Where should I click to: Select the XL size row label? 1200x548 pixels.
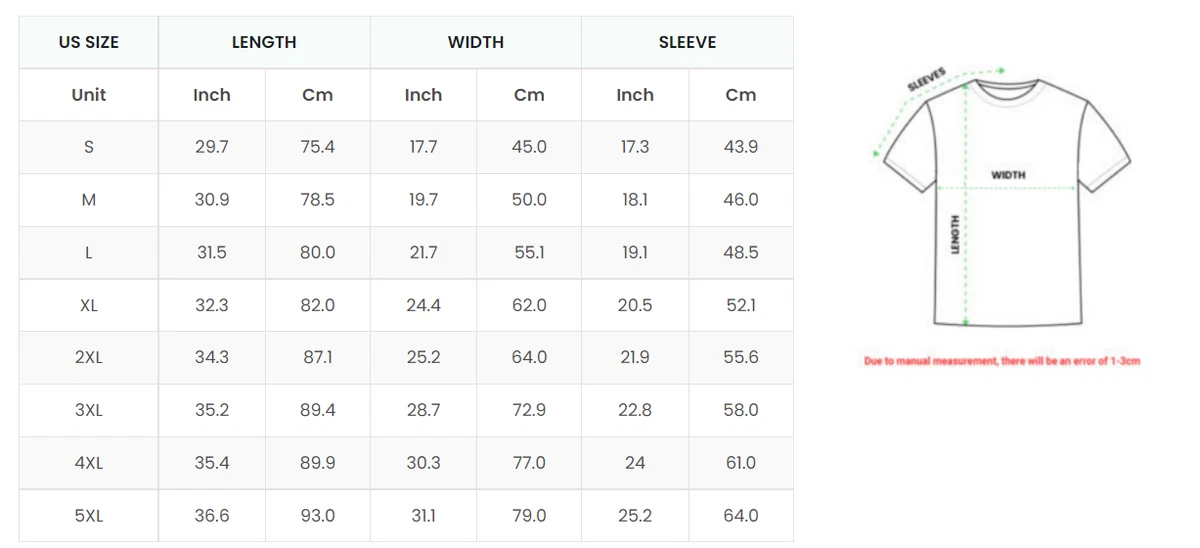click(x=89, y=305)
